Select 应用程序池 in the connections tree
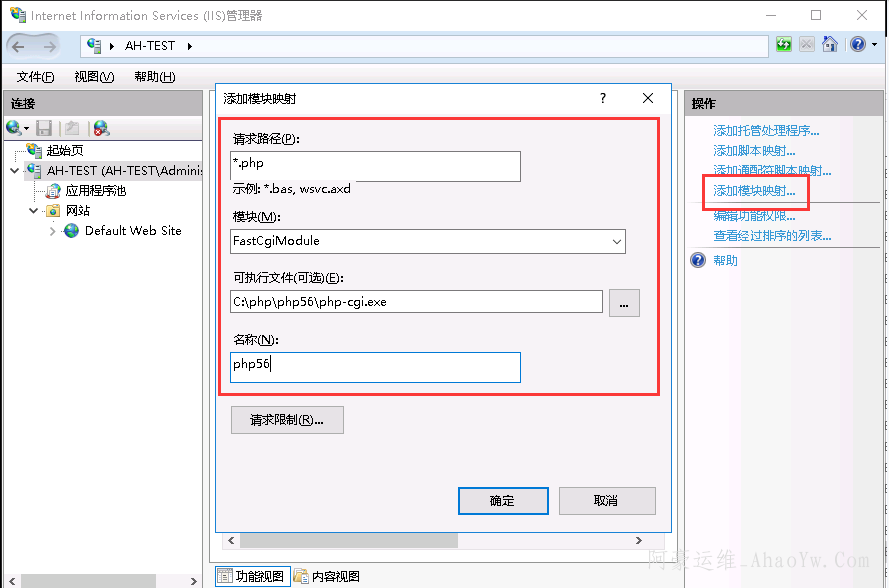Viewport: 889px width, 588px height. pyautogui.click(x=95, y=191)
